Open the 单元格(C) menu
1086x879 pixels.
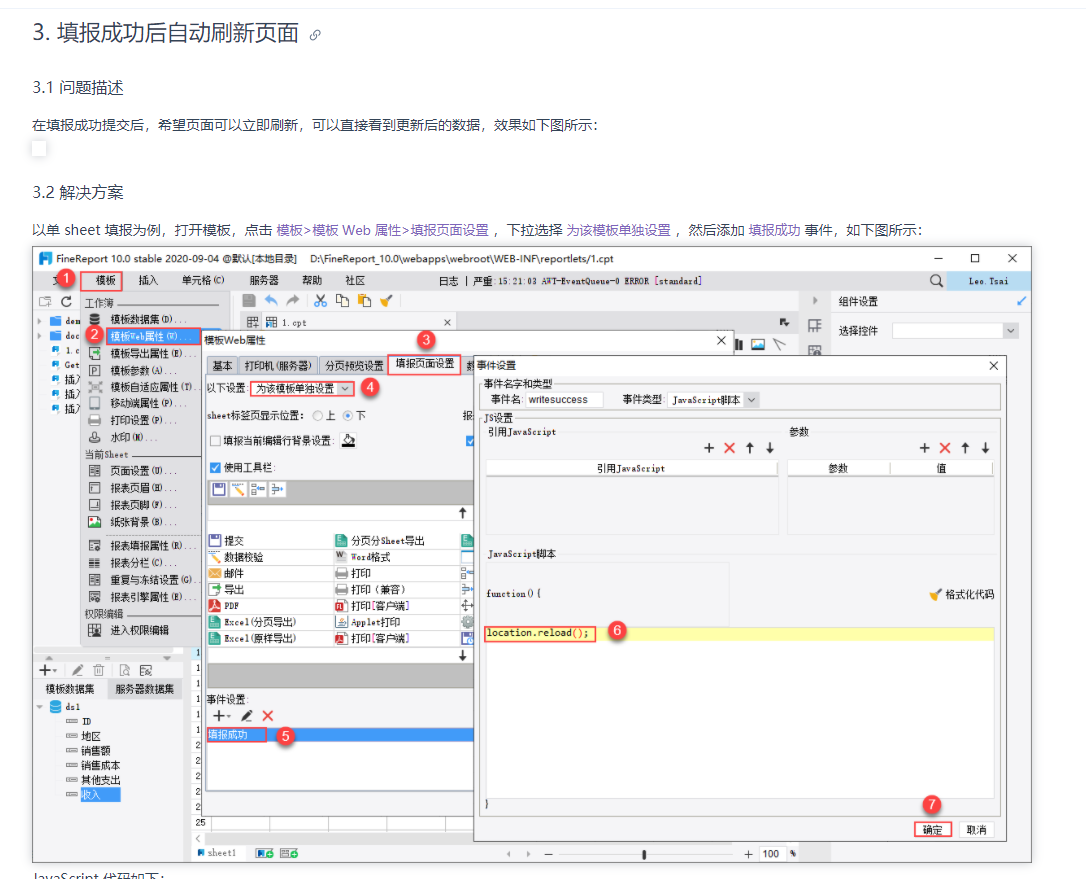203,281
